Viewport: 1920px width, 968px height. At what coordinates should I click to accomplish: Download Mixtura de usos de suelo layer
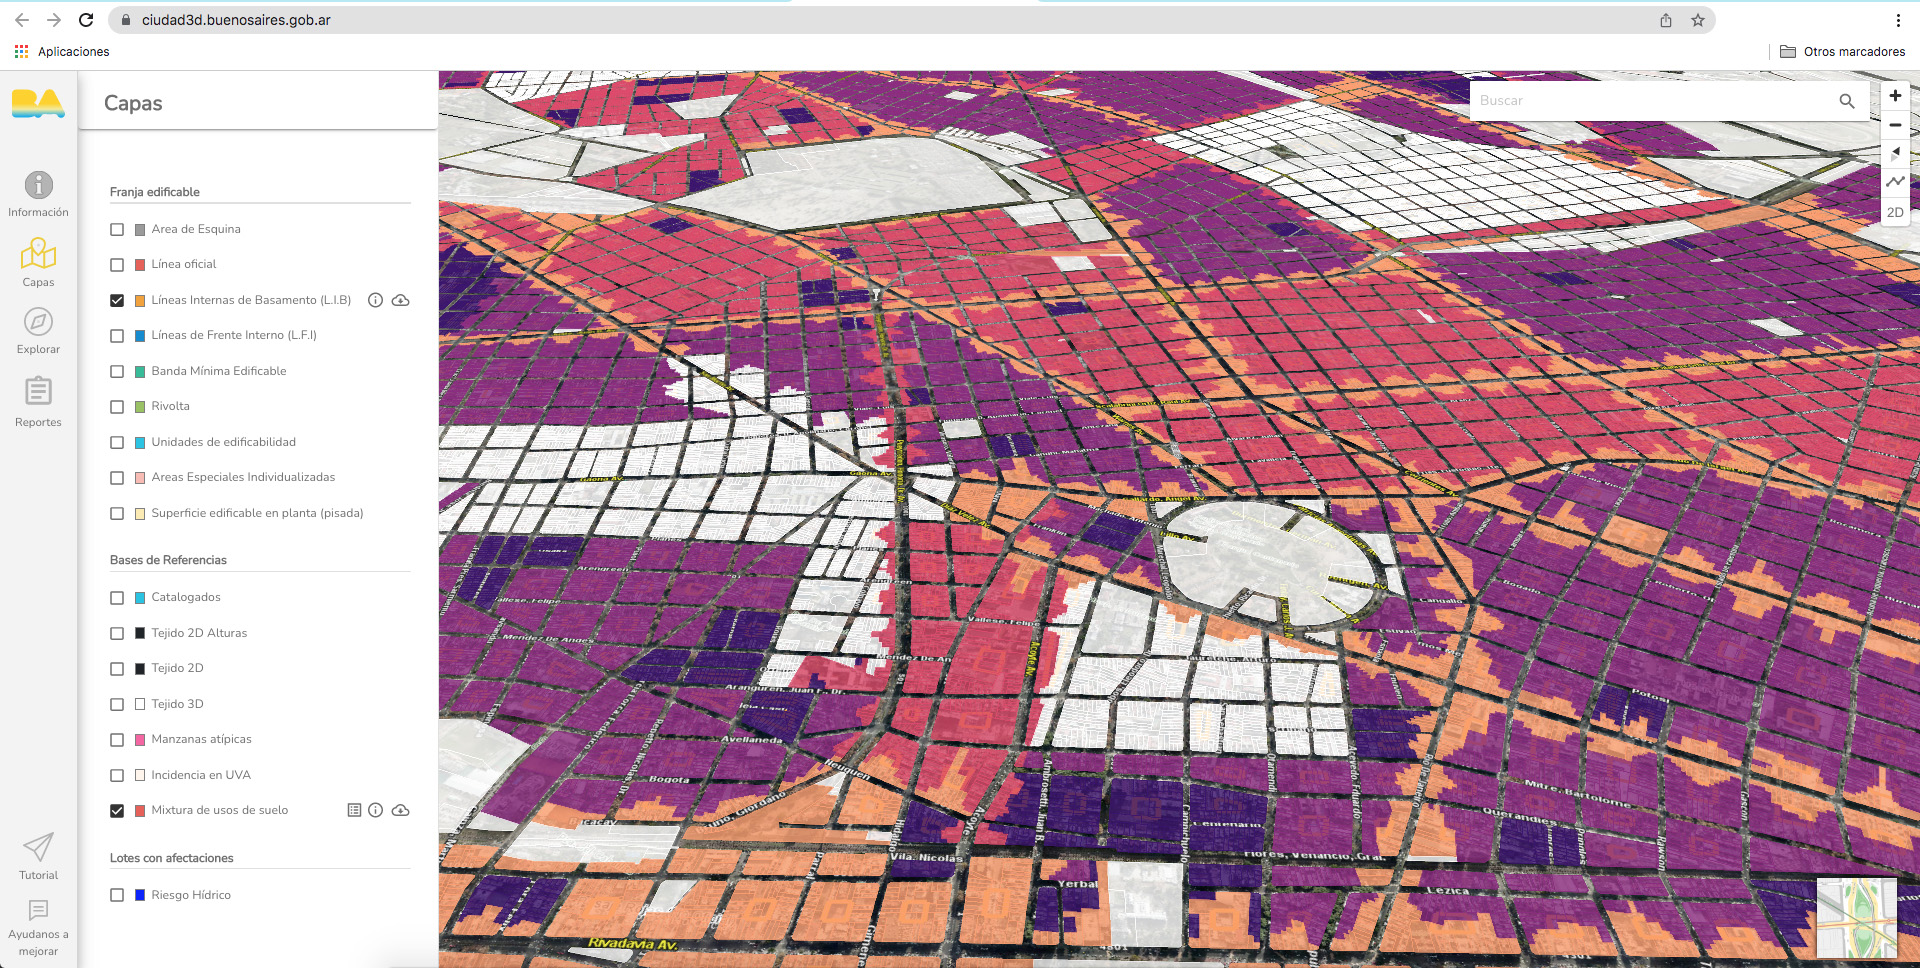400,810
